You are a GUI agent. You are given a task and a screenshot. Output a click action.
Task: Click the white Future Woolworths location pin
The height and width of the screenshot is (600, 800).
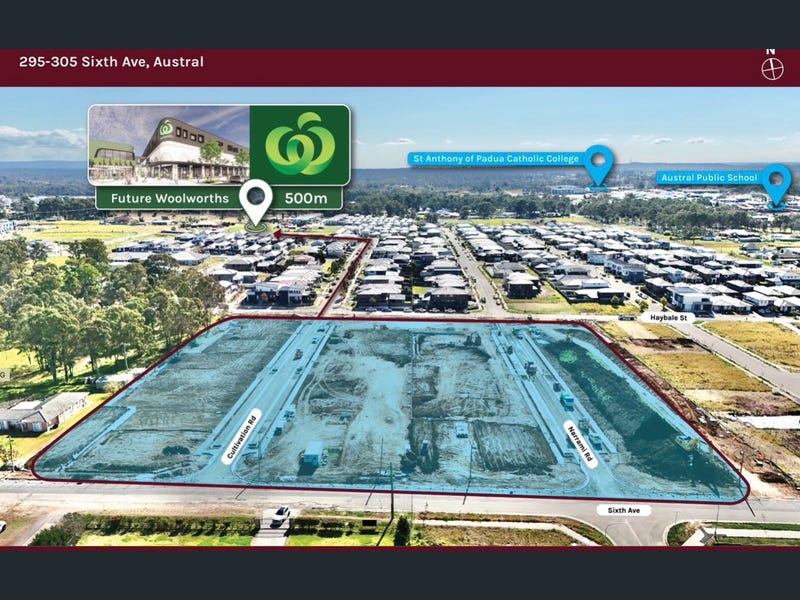point(257,200)
